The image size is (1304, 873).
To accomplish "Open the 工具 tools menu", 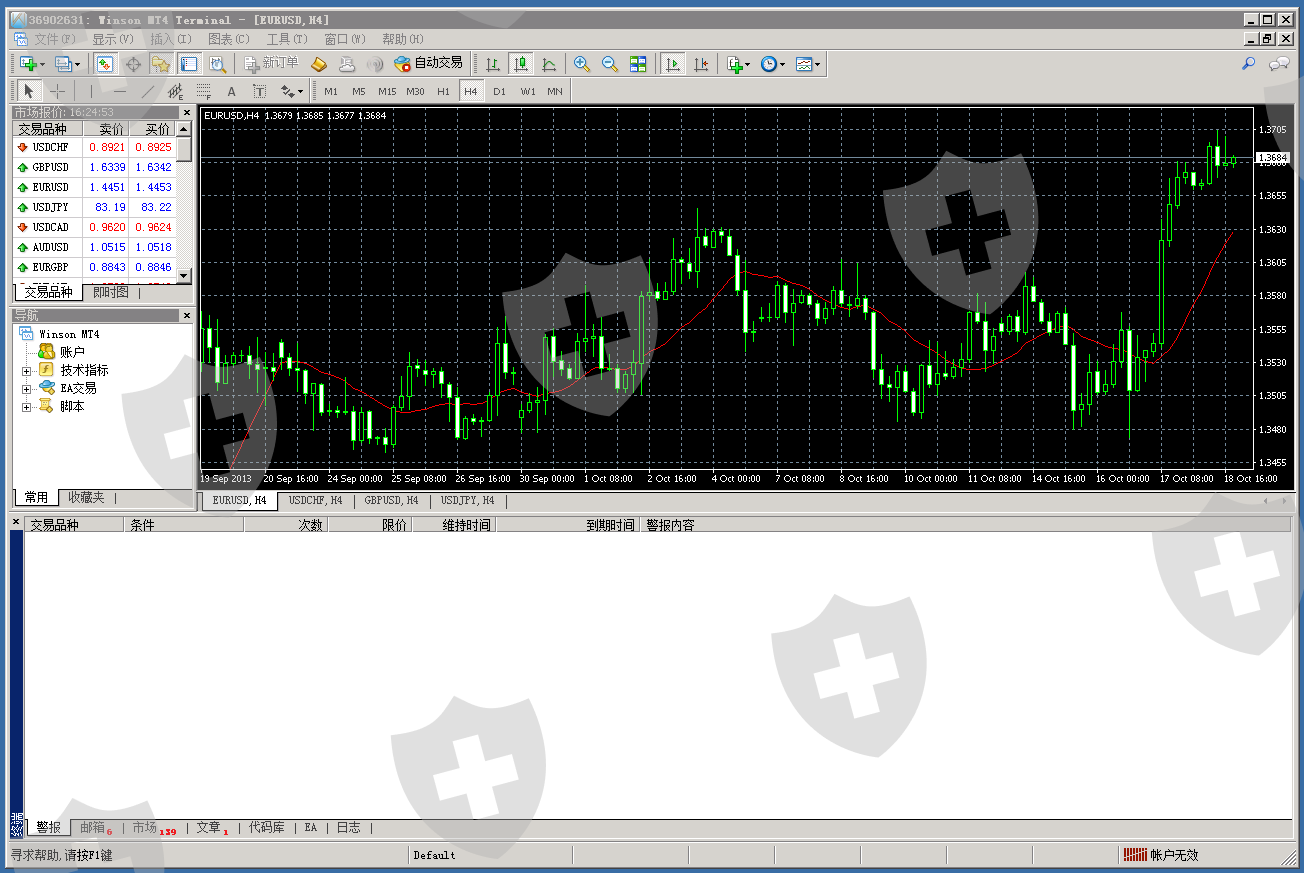I will [286, 39].
